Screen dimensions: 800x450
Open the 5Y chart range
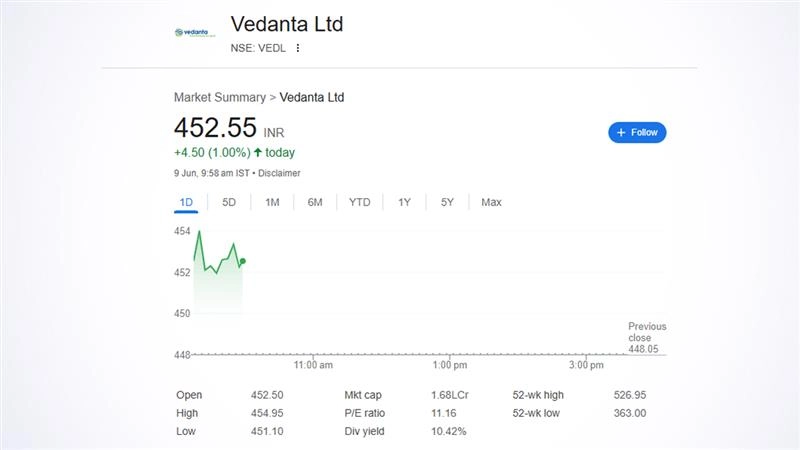tap(447, 202)
